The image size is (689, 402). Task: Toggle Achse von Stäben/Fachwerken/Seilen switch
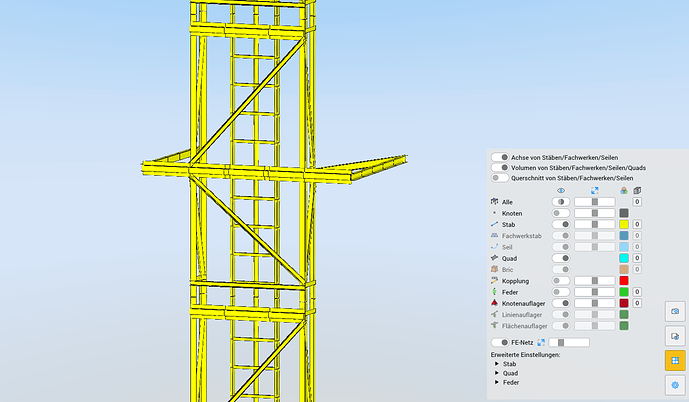[x=500, y=157]
